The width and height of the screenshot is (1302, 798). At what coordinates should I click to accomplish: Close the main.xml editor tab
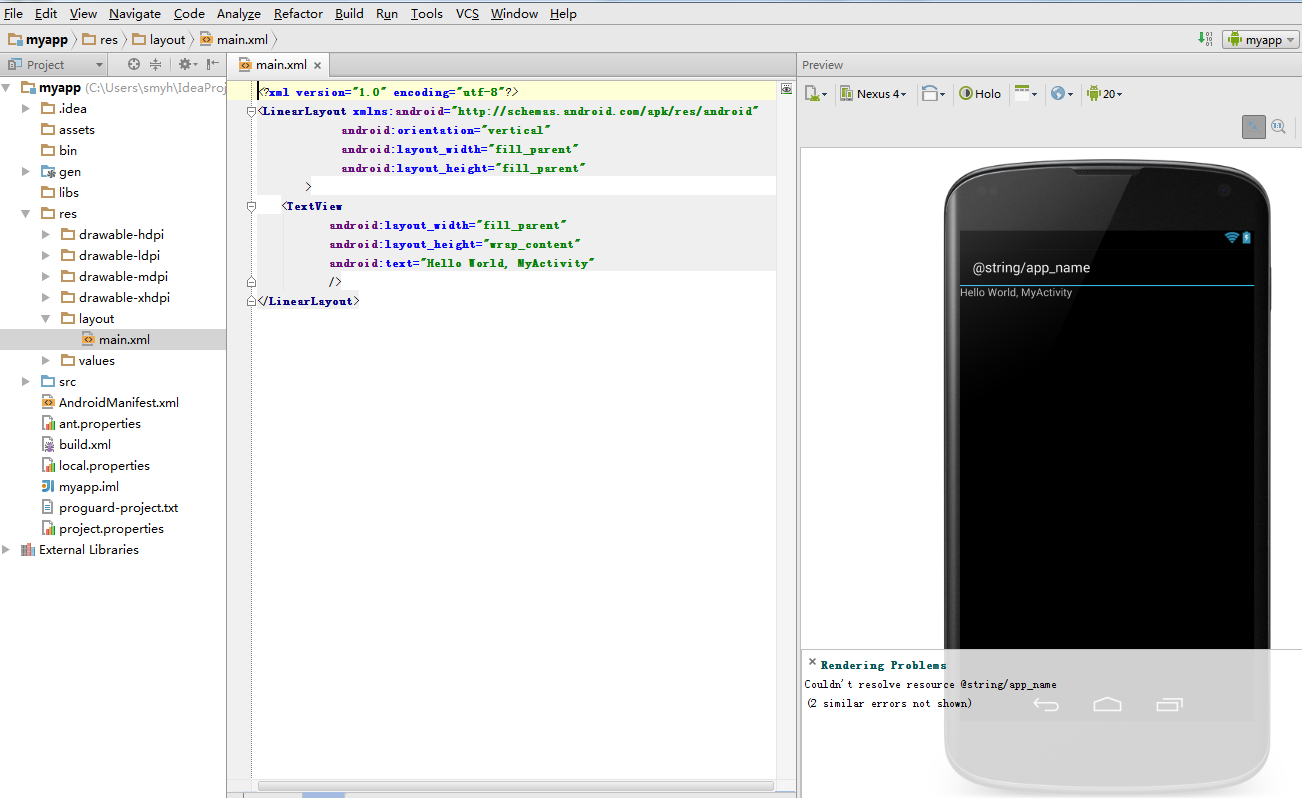[x=318, y=66]
